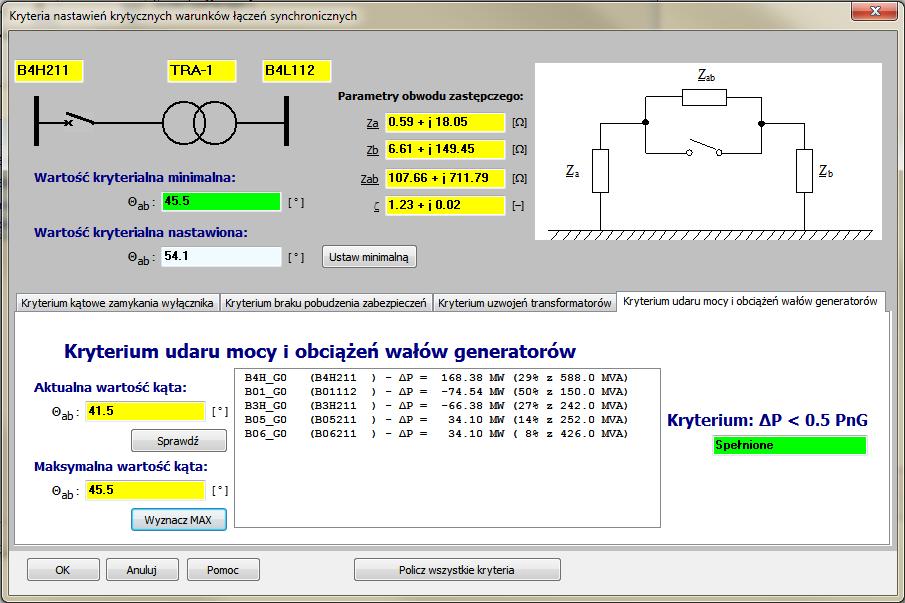Click the Kryterium udaru mocy heading in the tab panel

(x=320, y=351)
